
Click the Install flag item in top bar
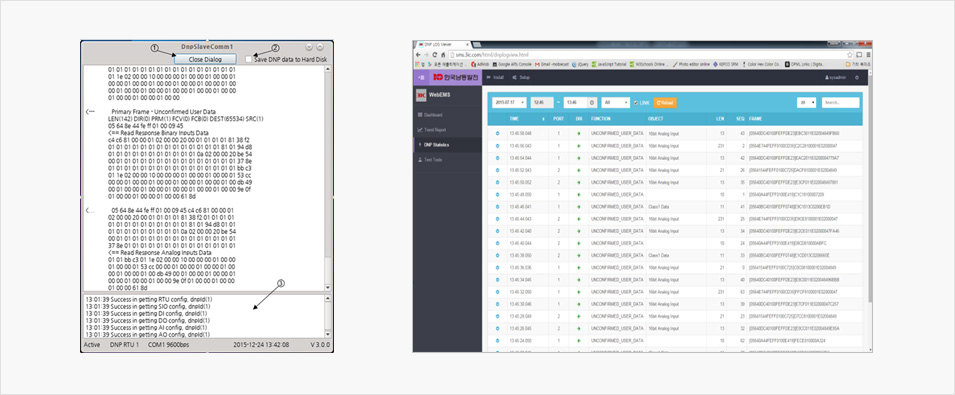point(495,77)
